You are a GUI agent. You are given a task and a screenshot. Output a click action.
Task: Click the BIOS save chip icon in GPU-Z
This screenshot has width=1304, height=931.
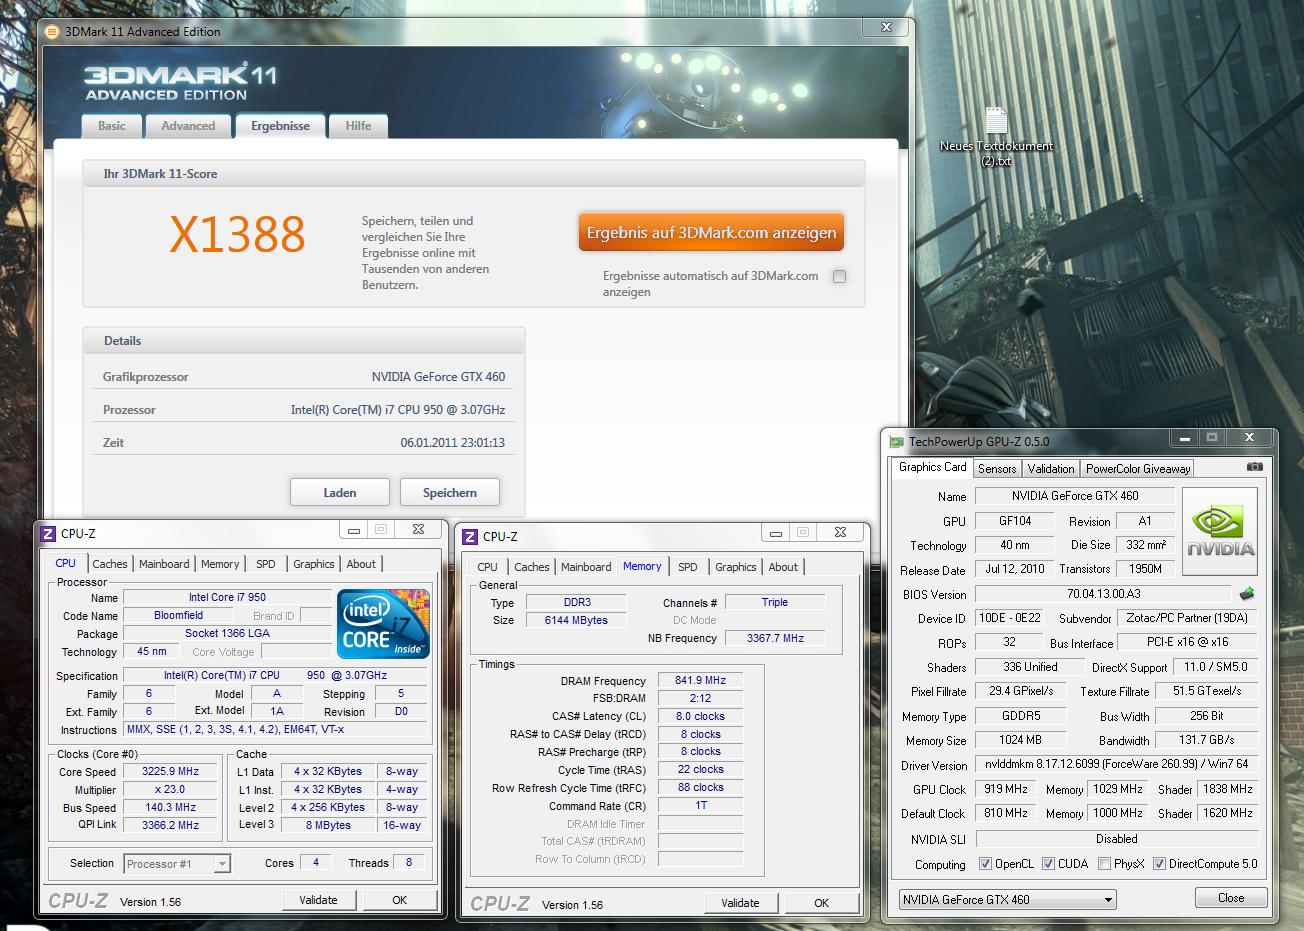(x=1246, y=594)
